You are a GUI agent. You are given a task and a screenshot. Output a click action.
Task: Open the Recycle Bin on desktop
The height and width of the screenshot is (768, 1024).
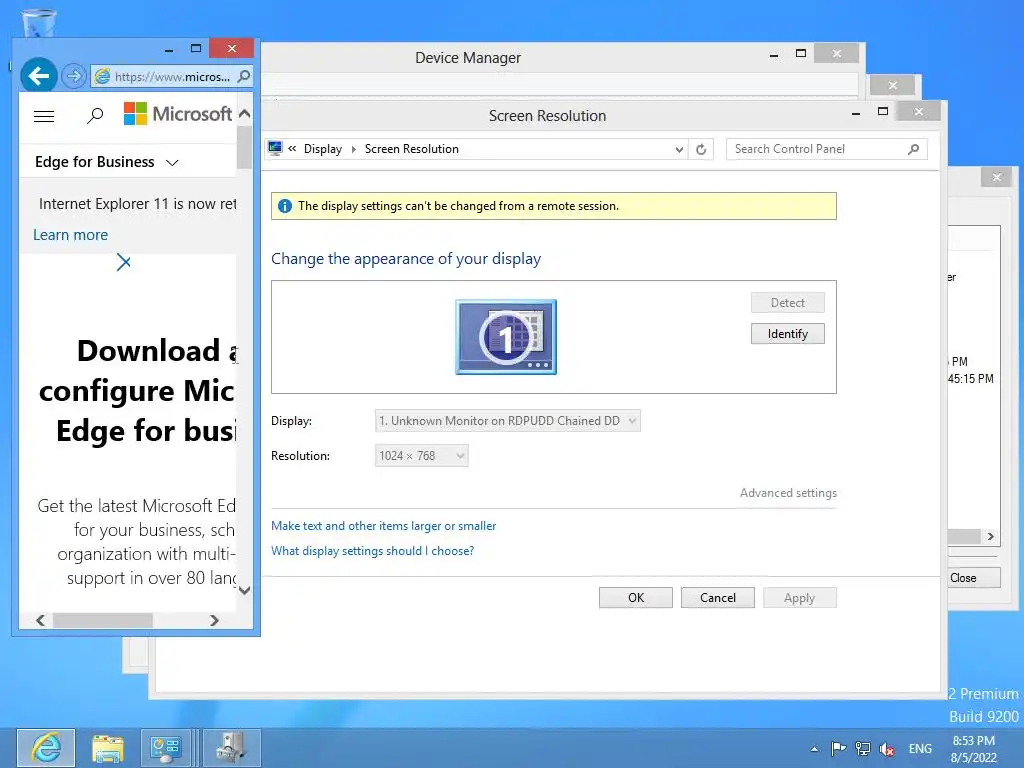[x=39, y=23]
